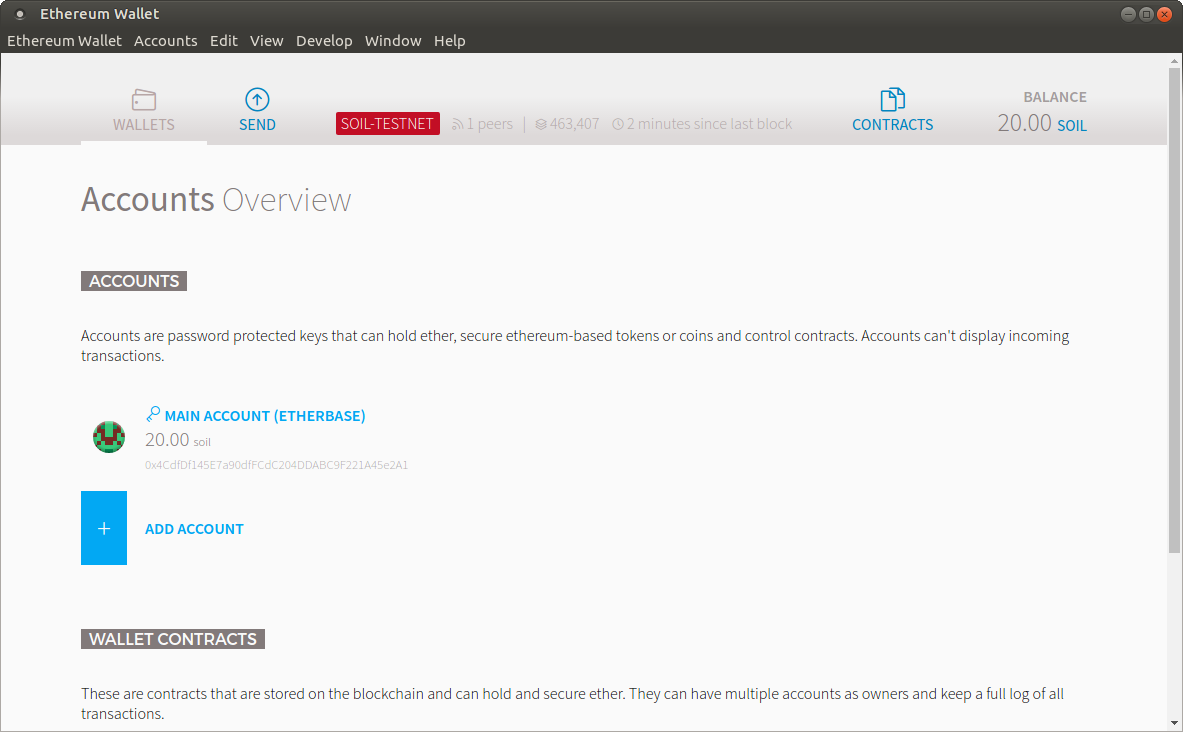Click the account address 0x4CdfDf145E7a90...

pos(276,465)
